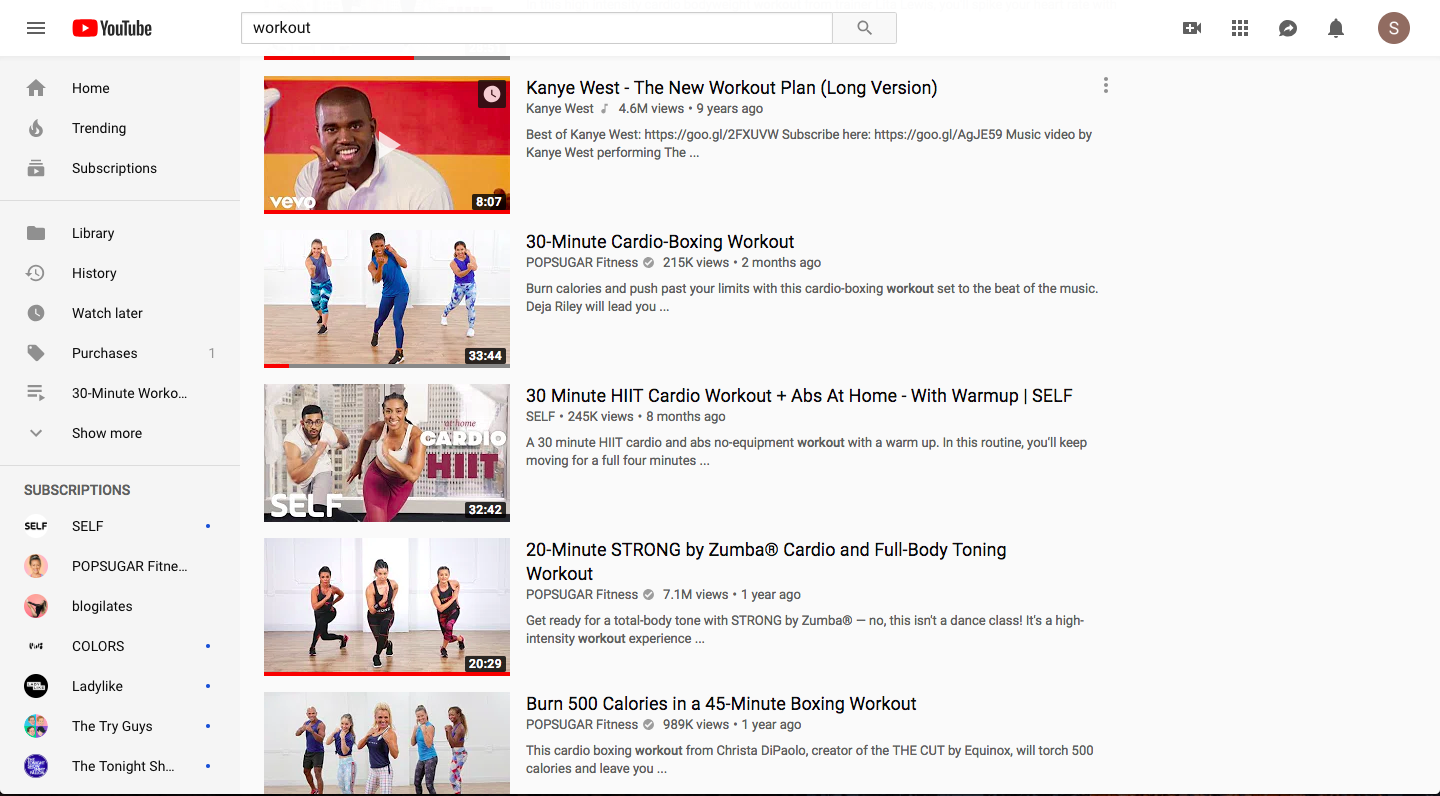
Task: Click the Home house icon
Action: click(x=36, y=88)
